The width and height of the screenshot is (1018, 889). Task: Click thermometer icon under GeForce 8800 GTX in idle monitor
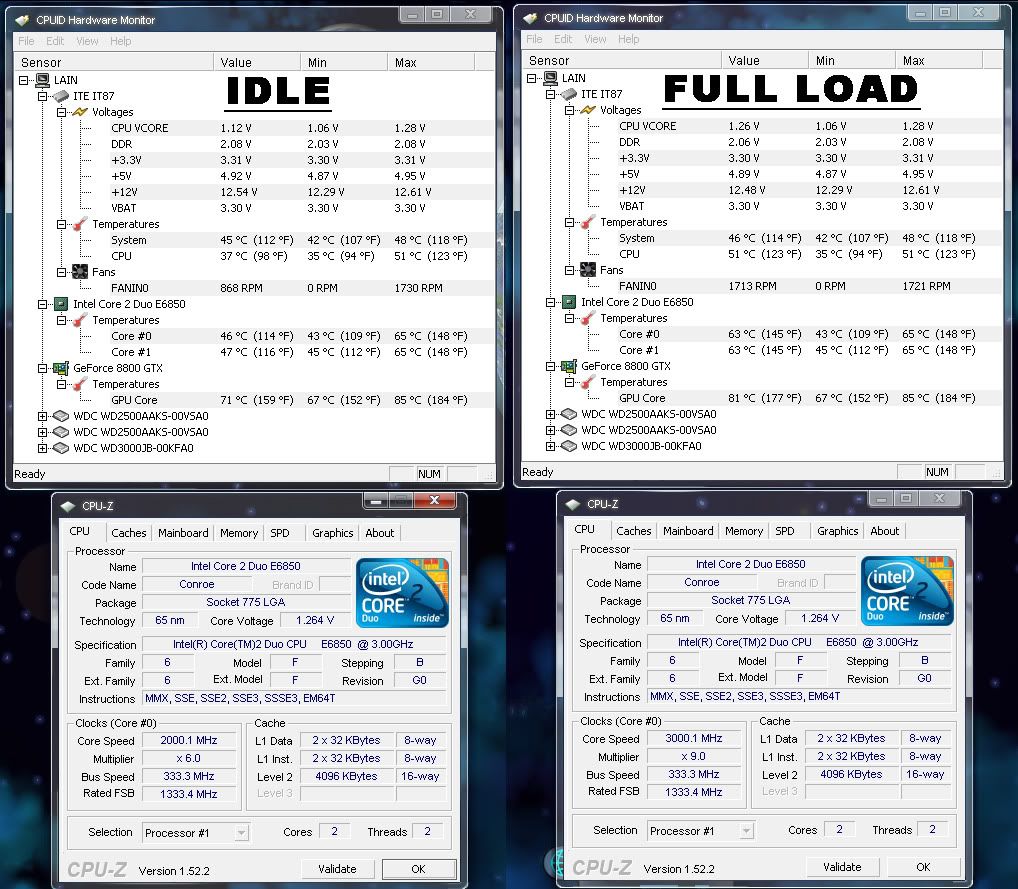point(80,384)
